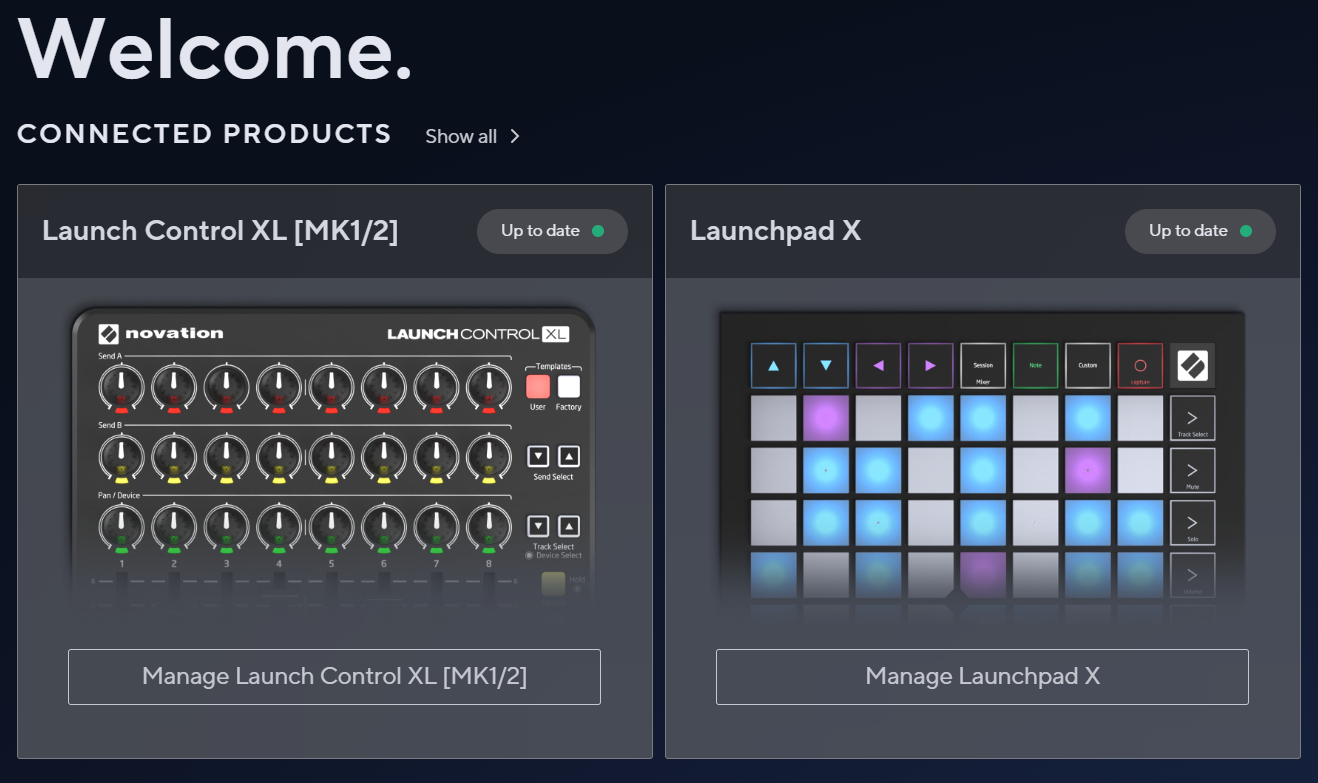The height and width of the screenshot is (783, 1318).
Task: Click the green status dot on Launch Control XL
Action: click(x=598, y=231)
